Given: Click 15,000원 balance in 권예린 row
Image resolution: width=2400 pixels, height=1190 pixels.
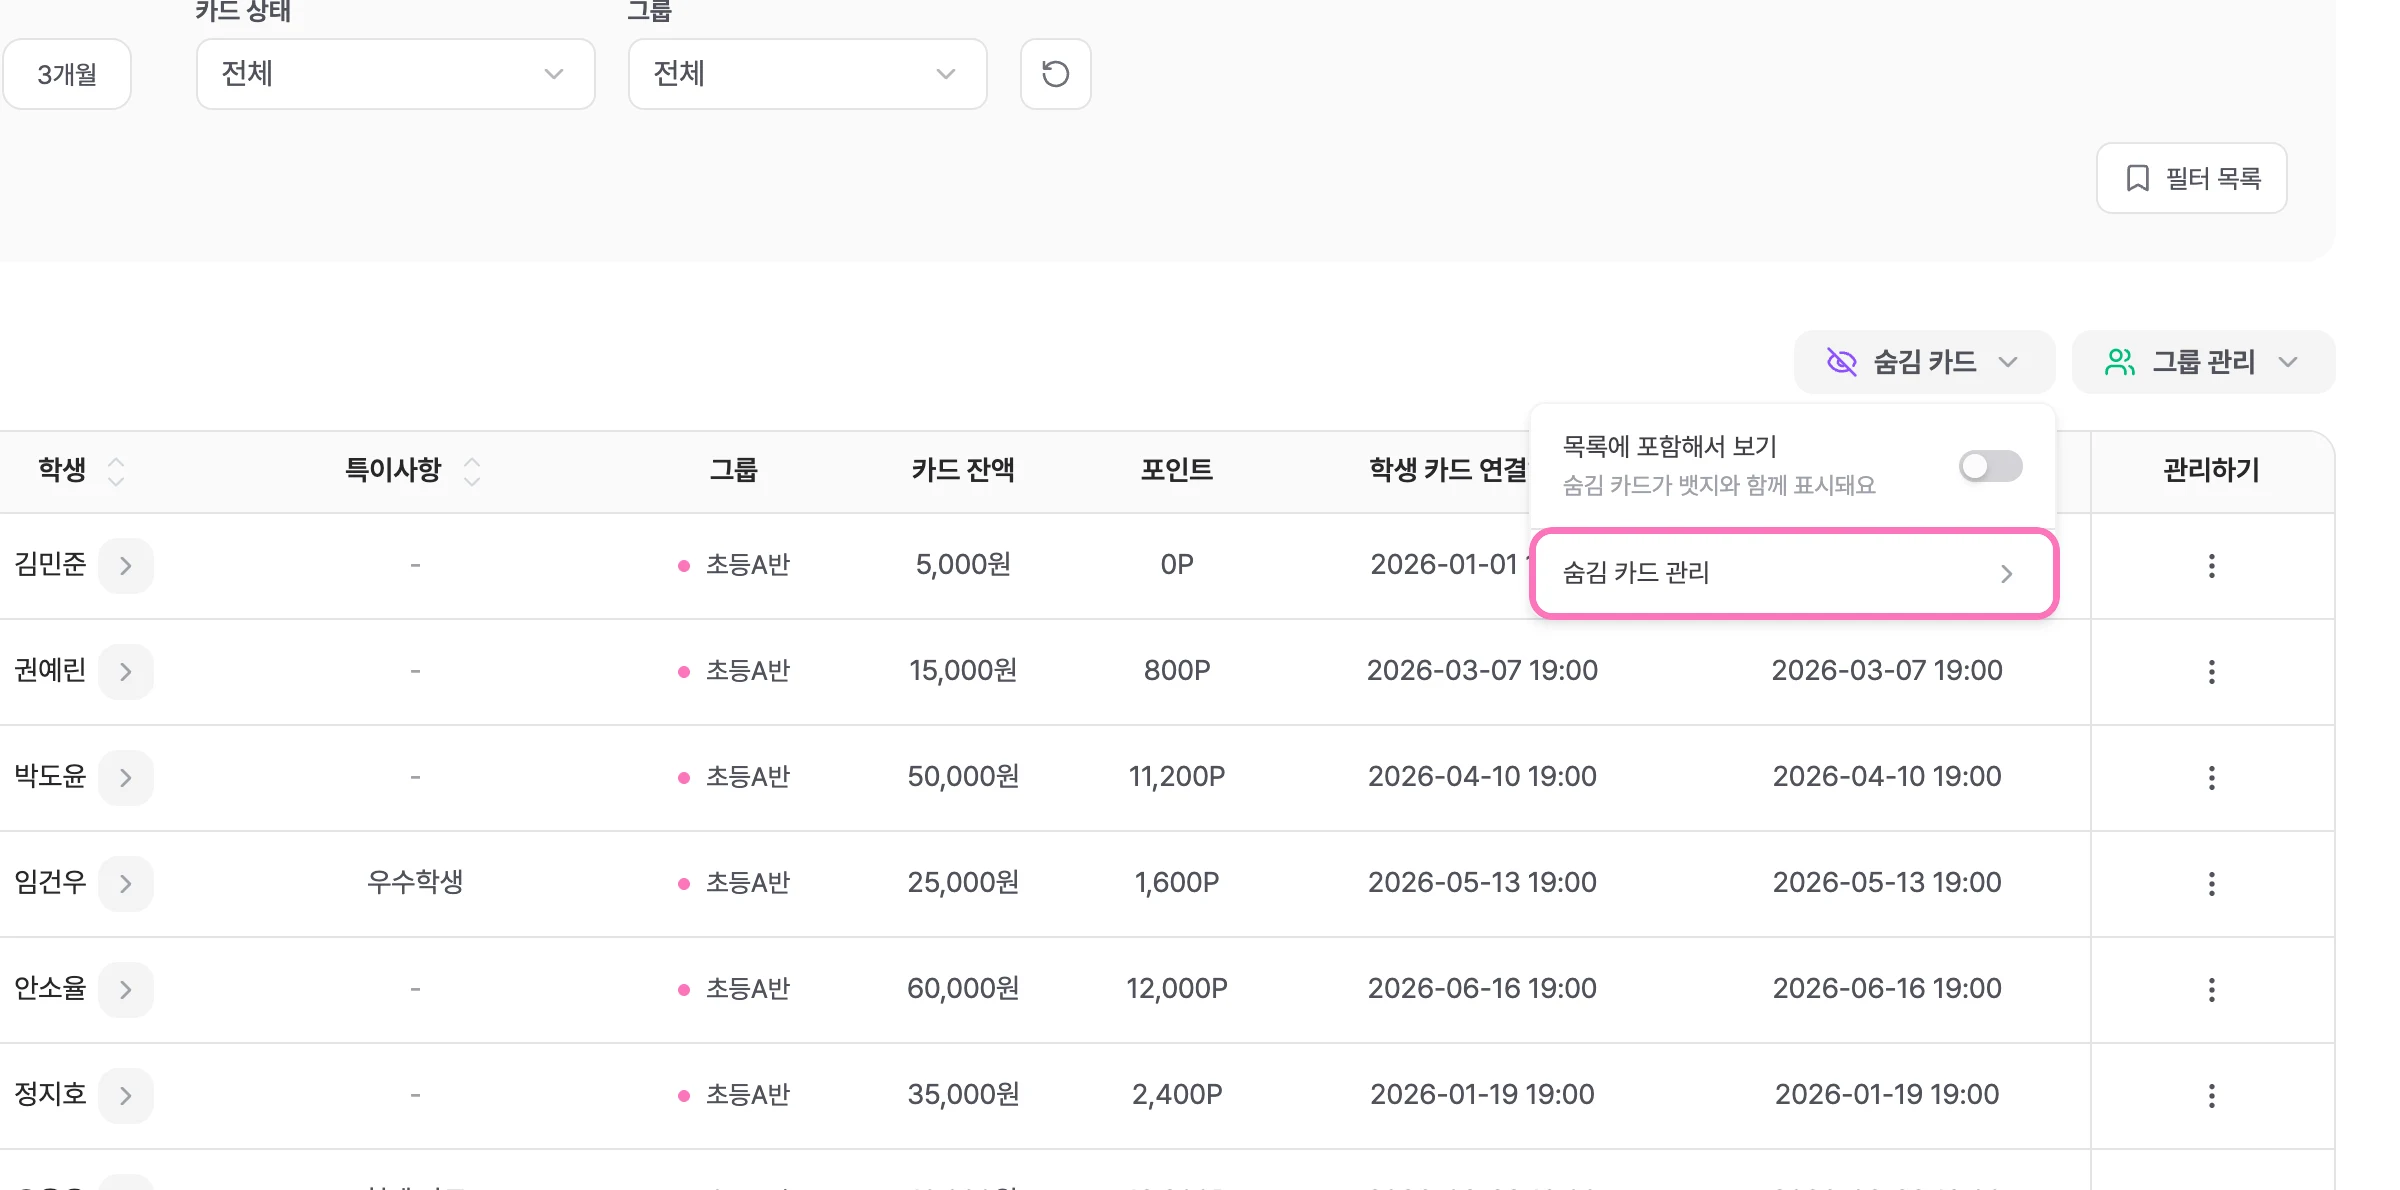Looking at the screenshot, I should (x=963, y=670).
